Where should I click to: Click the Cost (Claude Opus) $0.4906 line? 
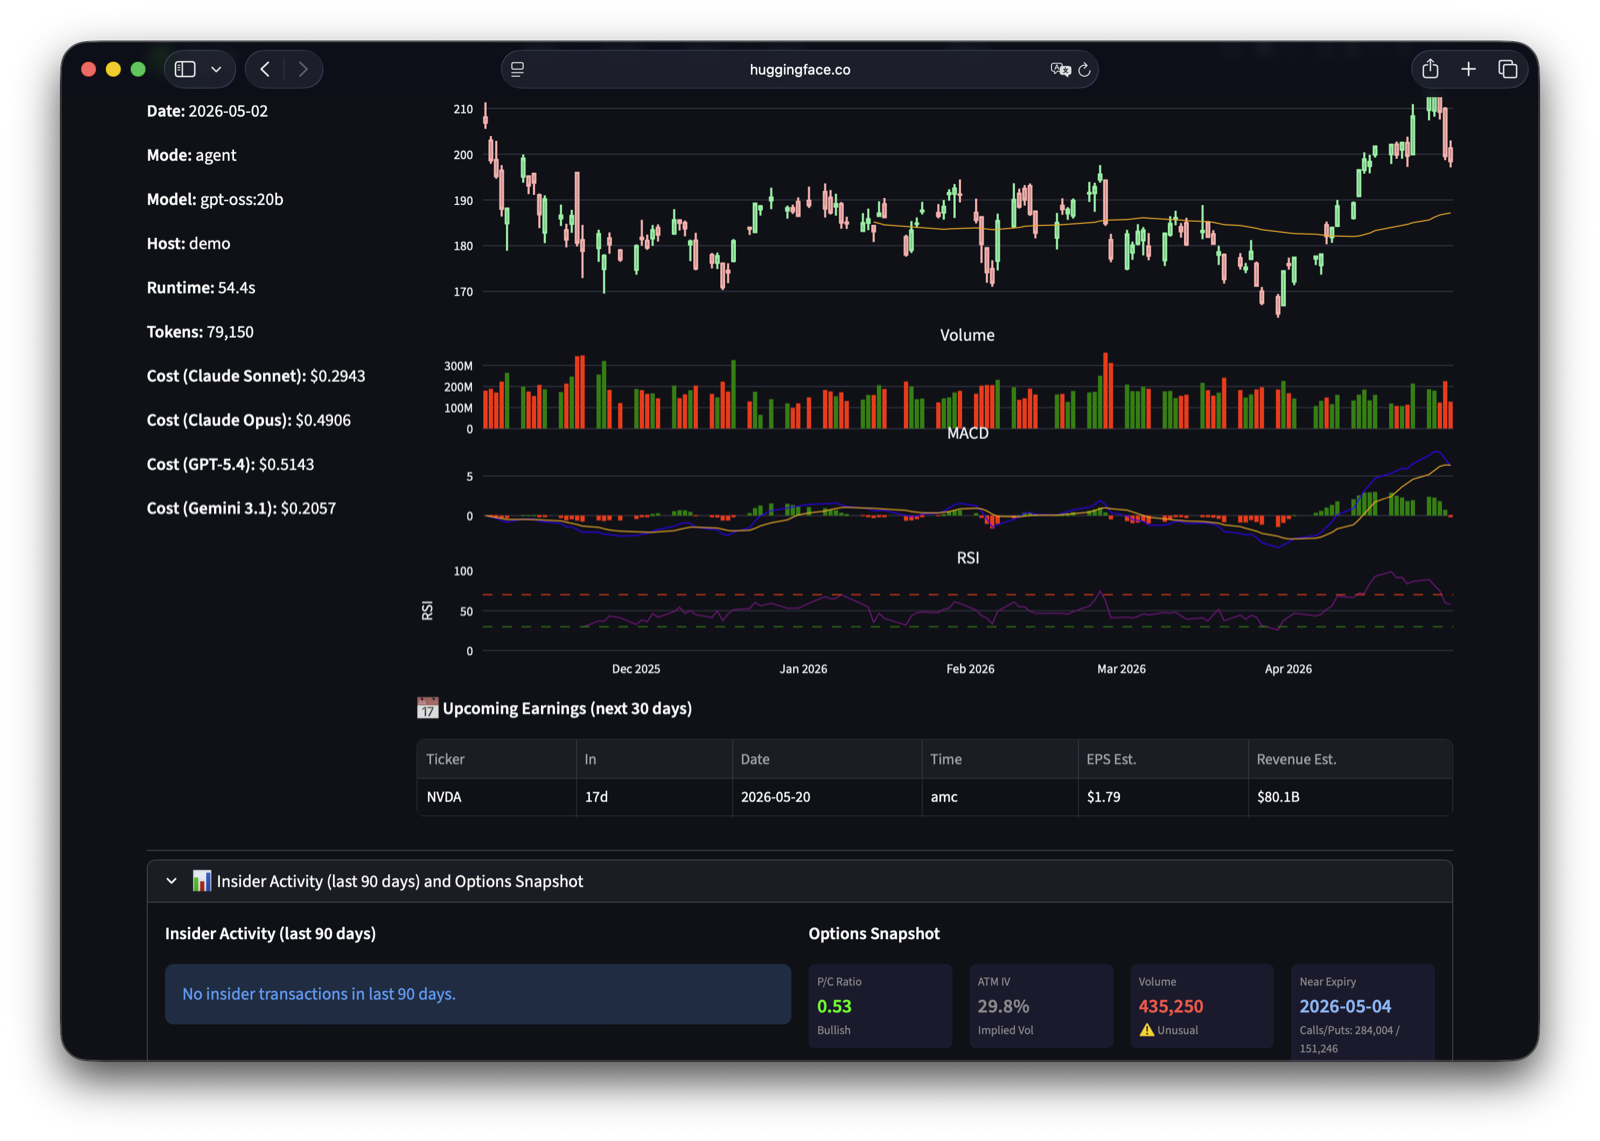[249, 420]
